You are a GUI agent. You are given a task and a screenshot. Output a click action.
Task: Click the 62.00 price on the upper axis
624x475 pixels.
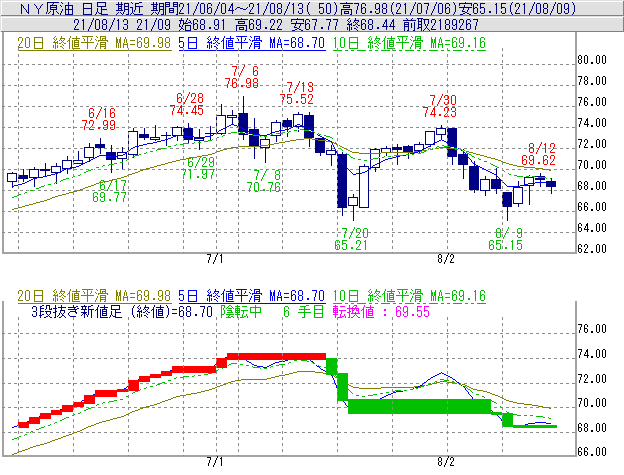592,249
